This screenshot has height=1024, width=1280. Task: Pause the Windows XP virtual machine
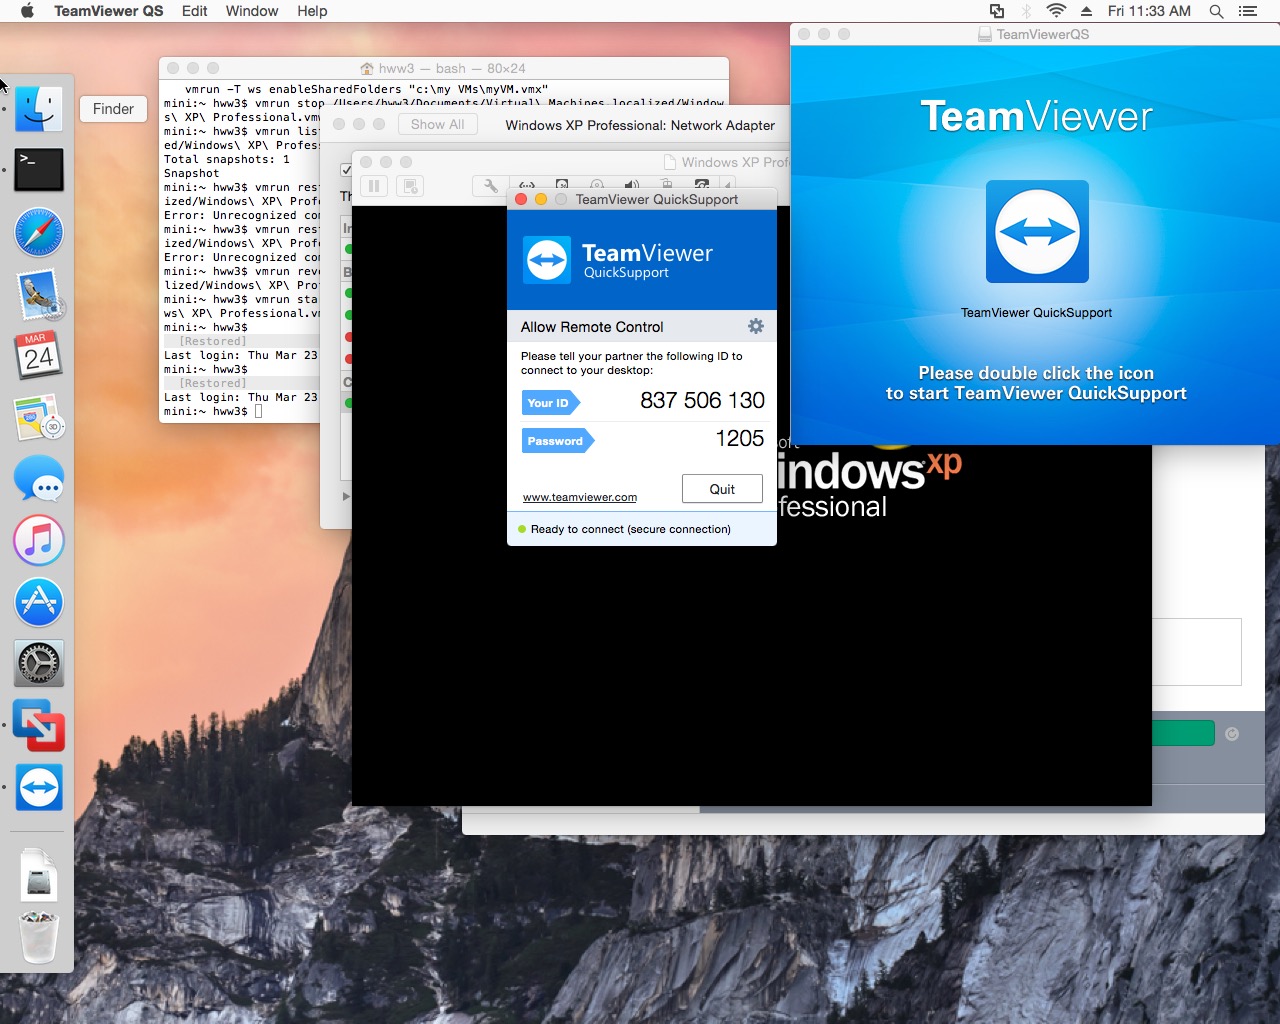(x=374, y=186)
